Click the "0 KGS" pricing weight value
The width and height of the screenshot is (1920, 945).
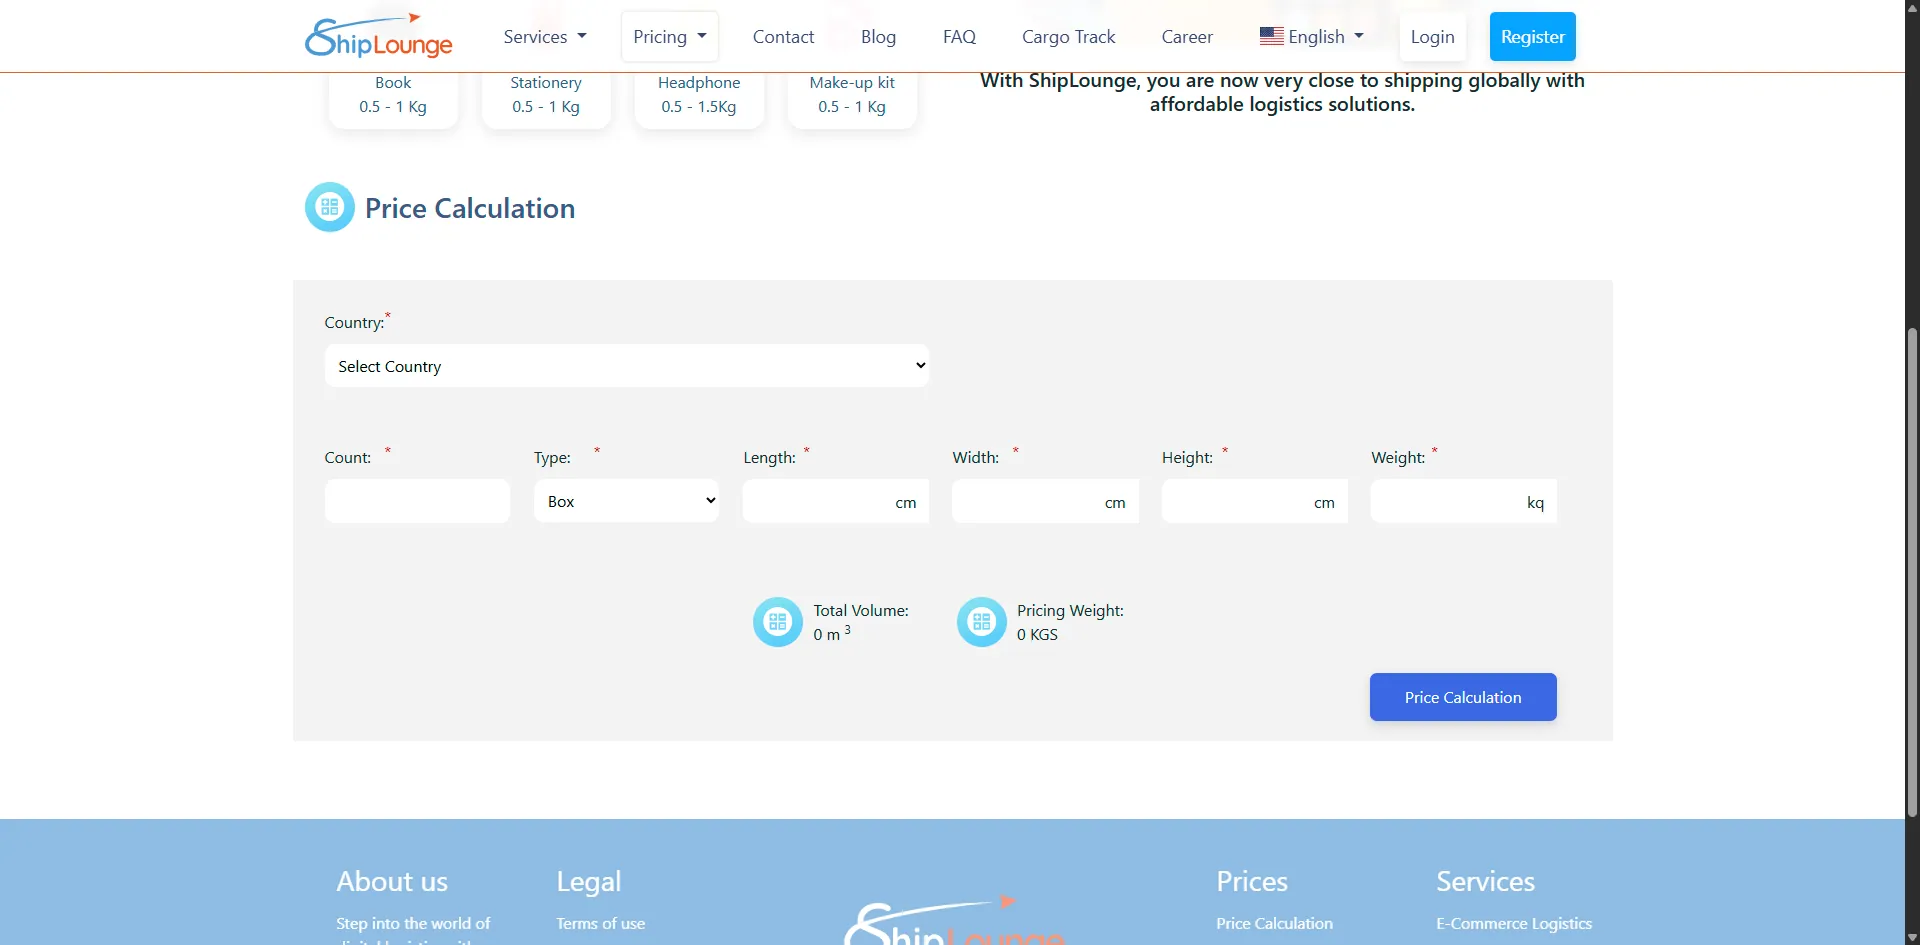(x=1037, y=635)
